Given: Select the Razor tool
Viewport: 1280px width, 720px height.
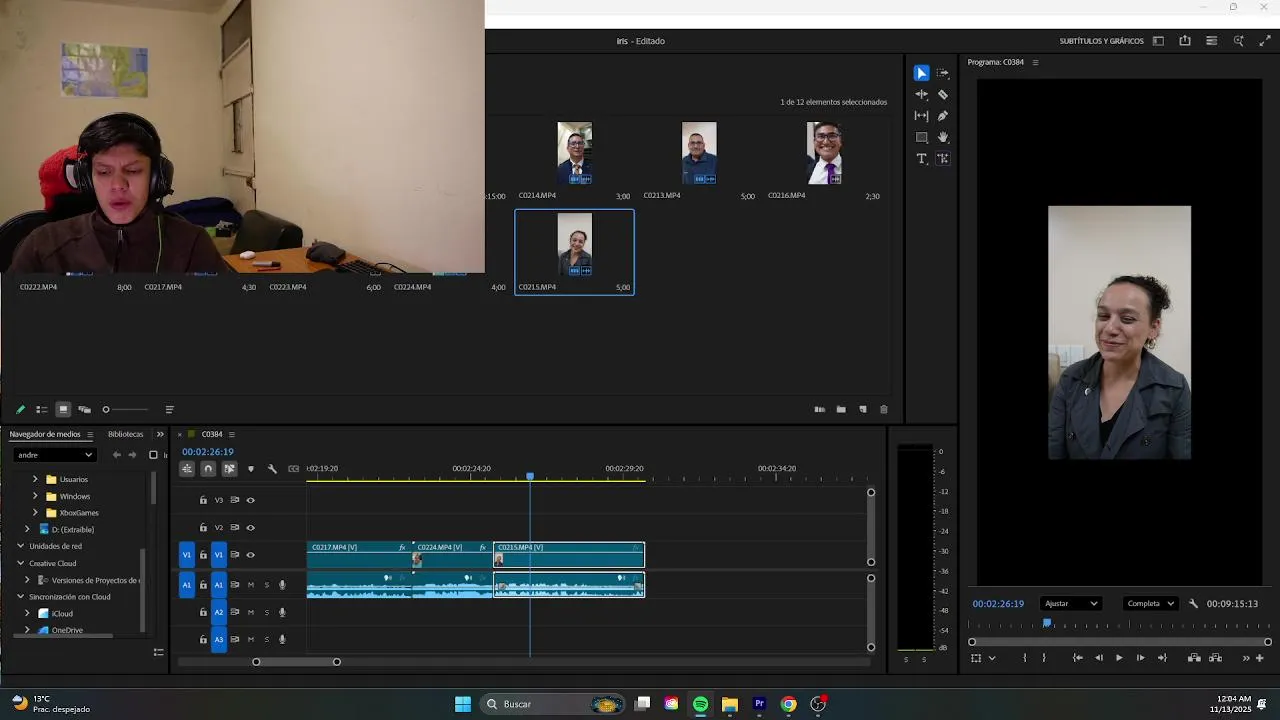Looking at the screenshot, I should (x=943, y=94).
